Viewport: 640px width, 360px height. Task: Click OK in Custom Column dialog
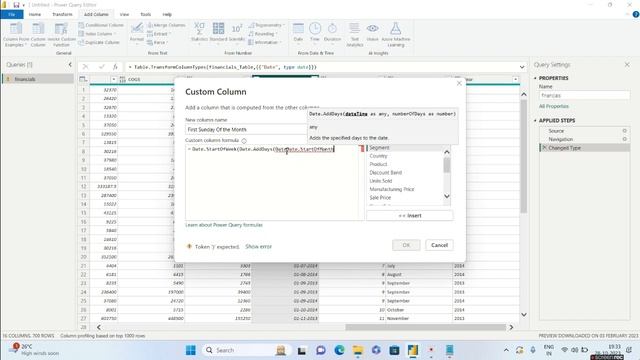(x=406, y=245)
